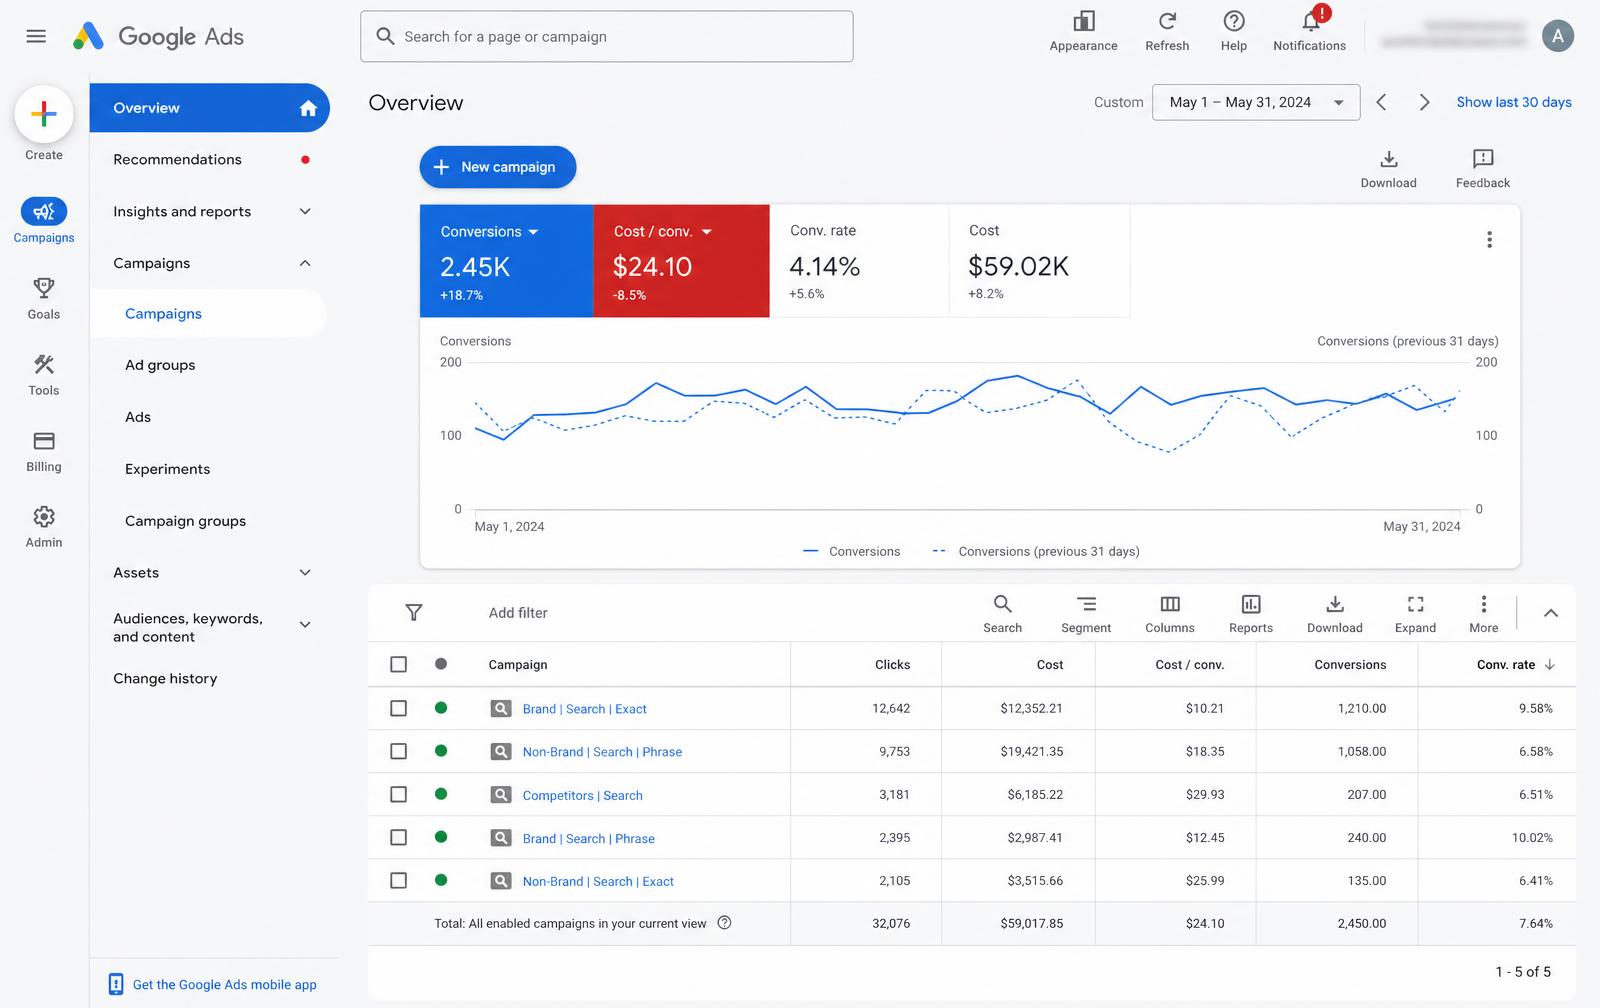1600x1008 pixels.
Task: Click the table Search icon
Action: coord(1002,604)
